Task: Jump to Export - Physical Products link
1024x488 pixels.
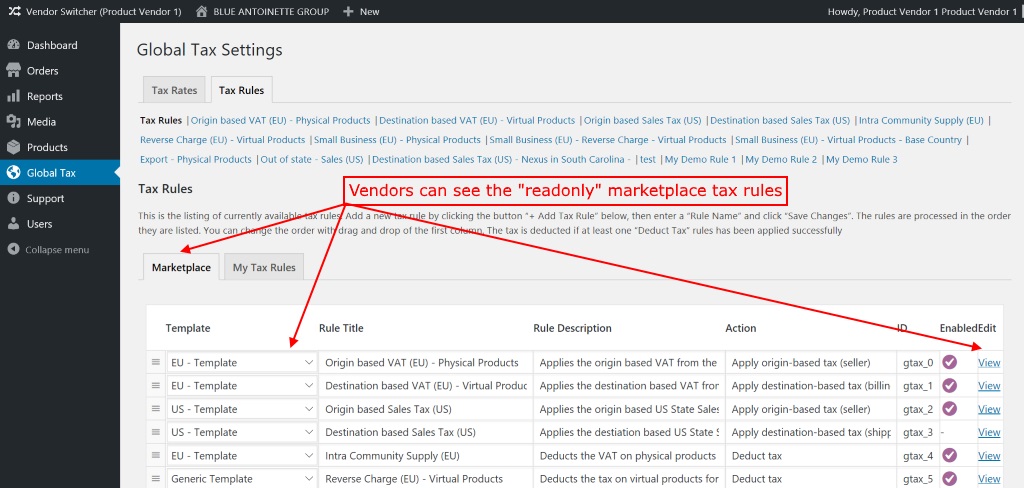Action: pos(196,159)
